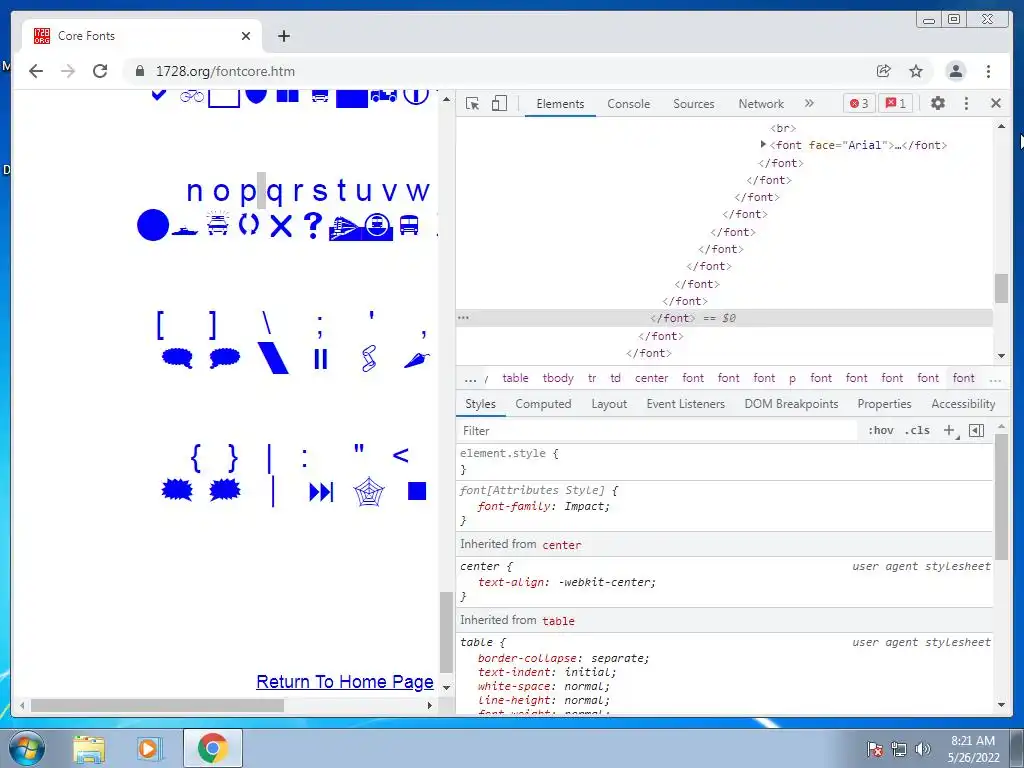The height and width of the screenshot is (768, 1024).
Task: Click the ellipsis on the selected DOM row
Action: (463, 318)
